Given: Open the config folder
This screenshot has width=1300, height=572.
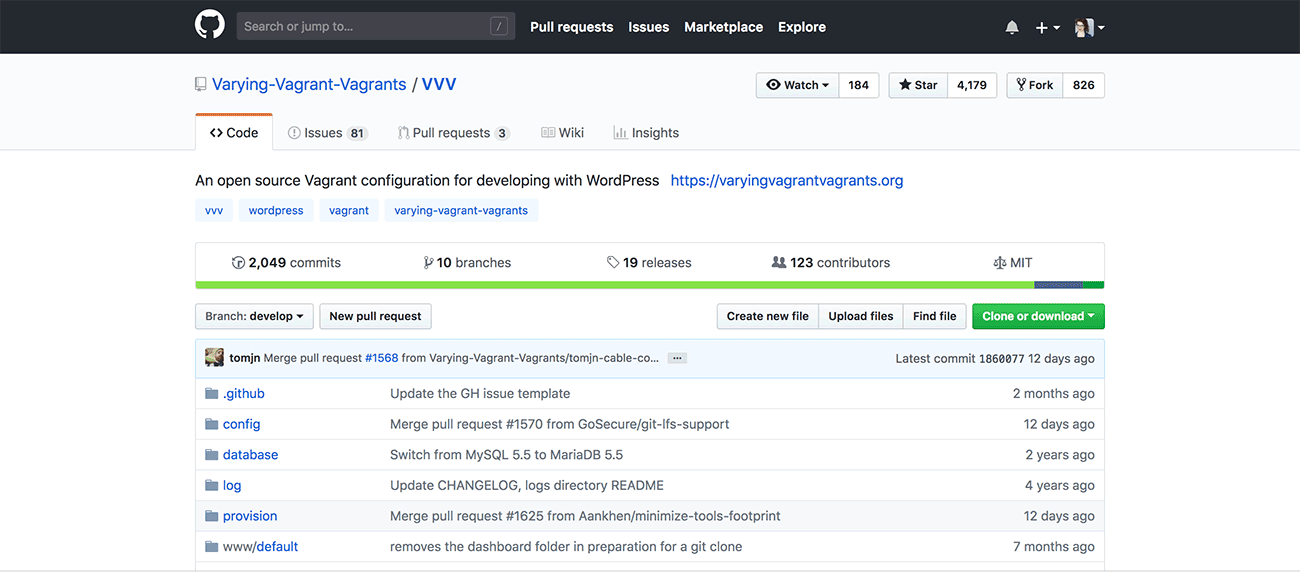Looking at the screenshot, I should [242, 424].
